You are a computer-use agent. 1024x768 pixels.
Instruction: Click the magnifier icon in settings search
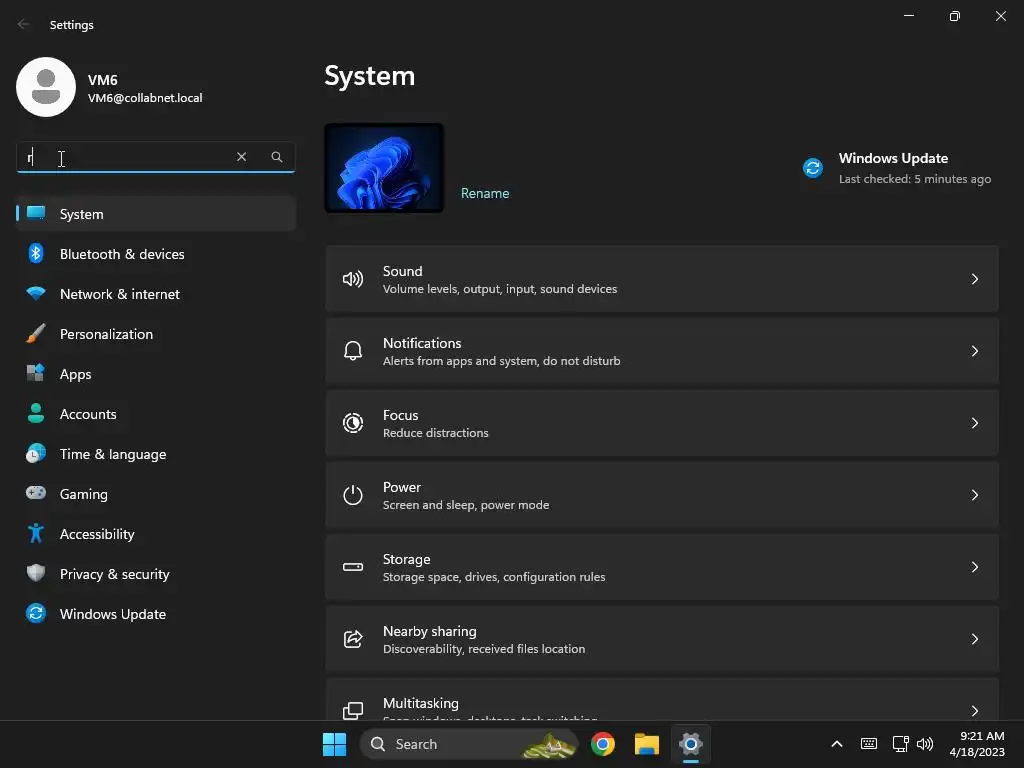point(277,157)
